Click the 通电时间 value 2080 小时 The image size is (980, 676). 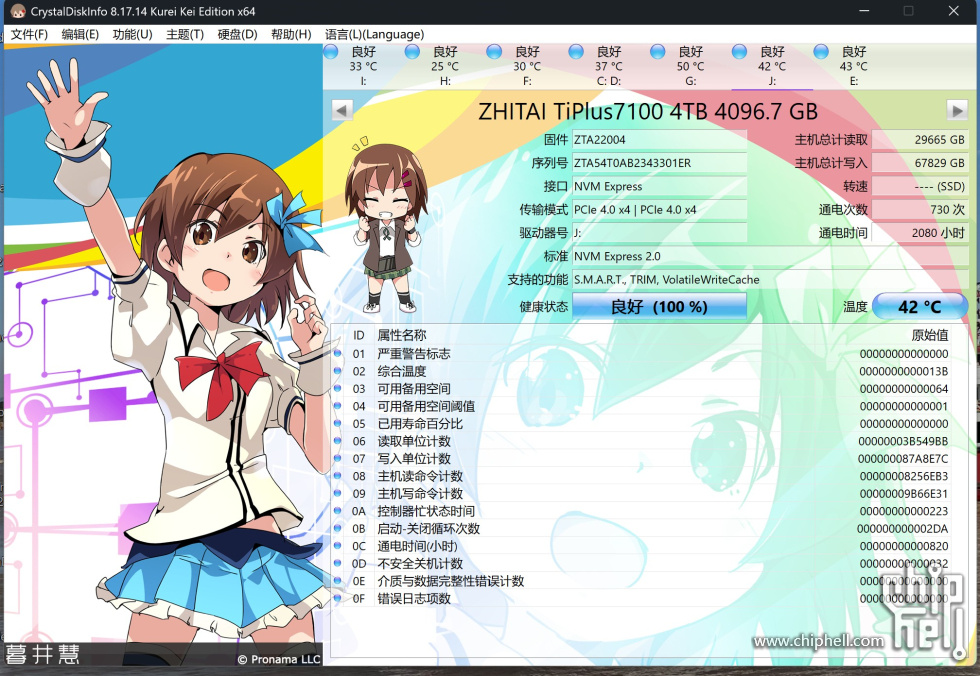pyautogui.click(x=920, y=233)
